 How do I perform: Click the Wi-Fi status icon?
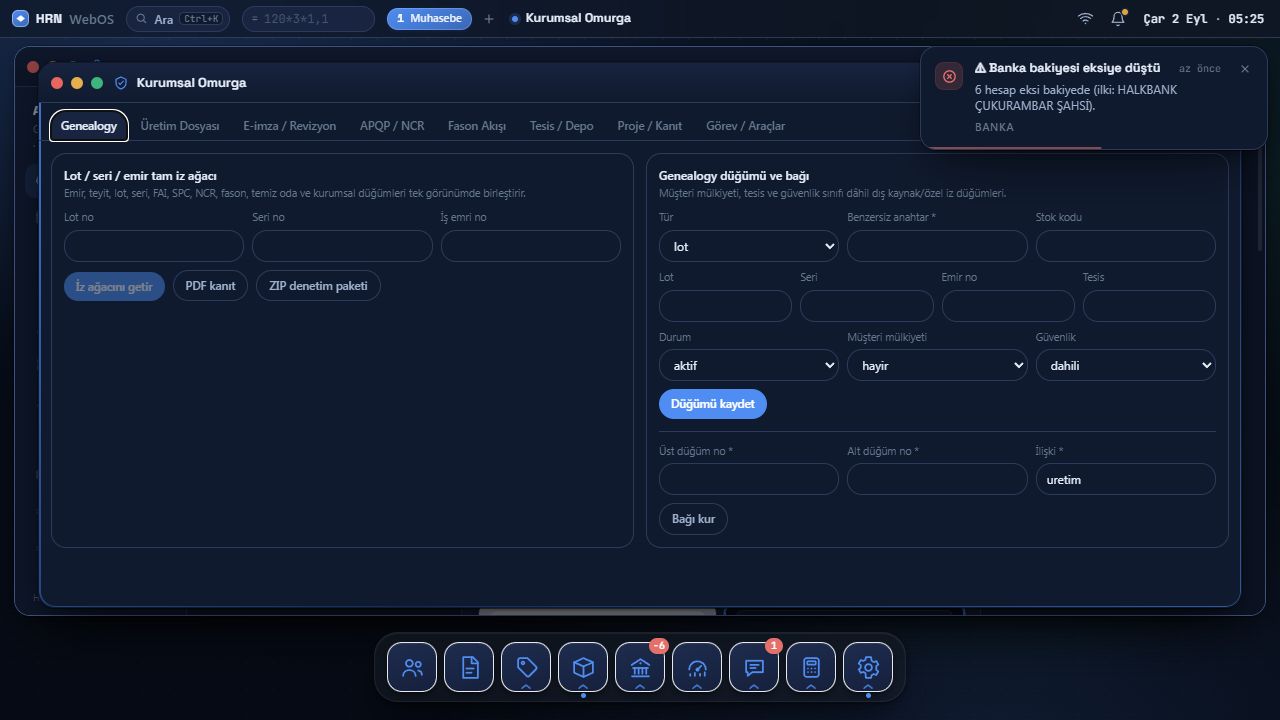pyautogui.click(x=1085, y=18)
